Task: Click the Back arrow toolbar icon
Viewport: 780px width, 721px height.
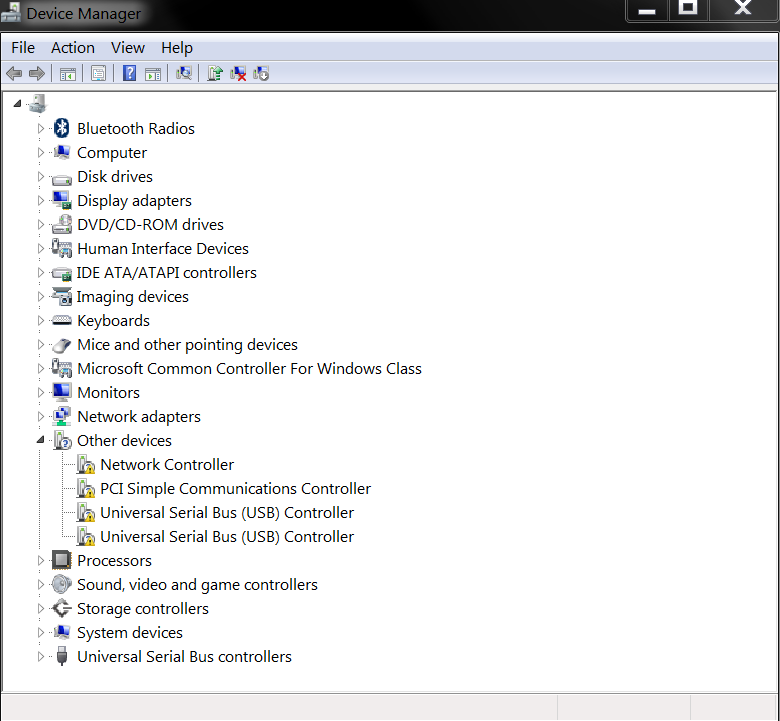Action: point(14,74)
